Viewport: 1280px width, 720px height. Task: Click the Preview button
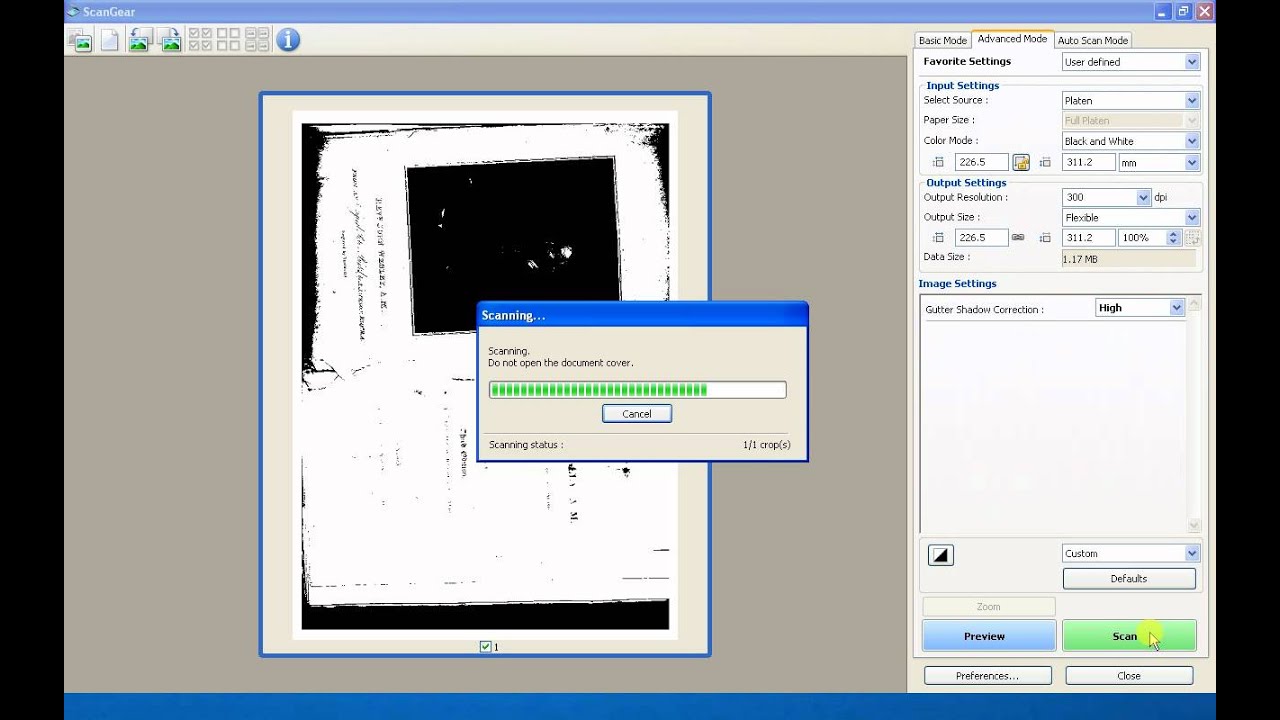[x=988, y=636]
